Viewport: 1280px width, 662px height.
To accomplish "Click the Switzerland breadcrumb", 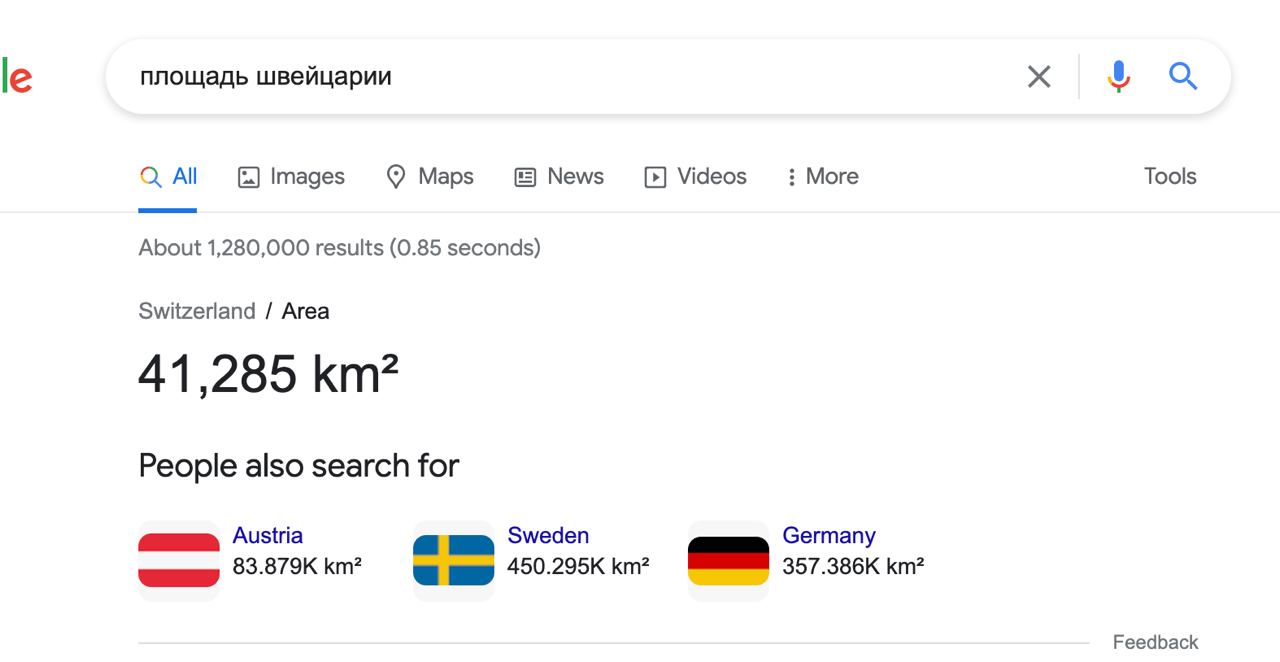I will [x=197, y=311].
